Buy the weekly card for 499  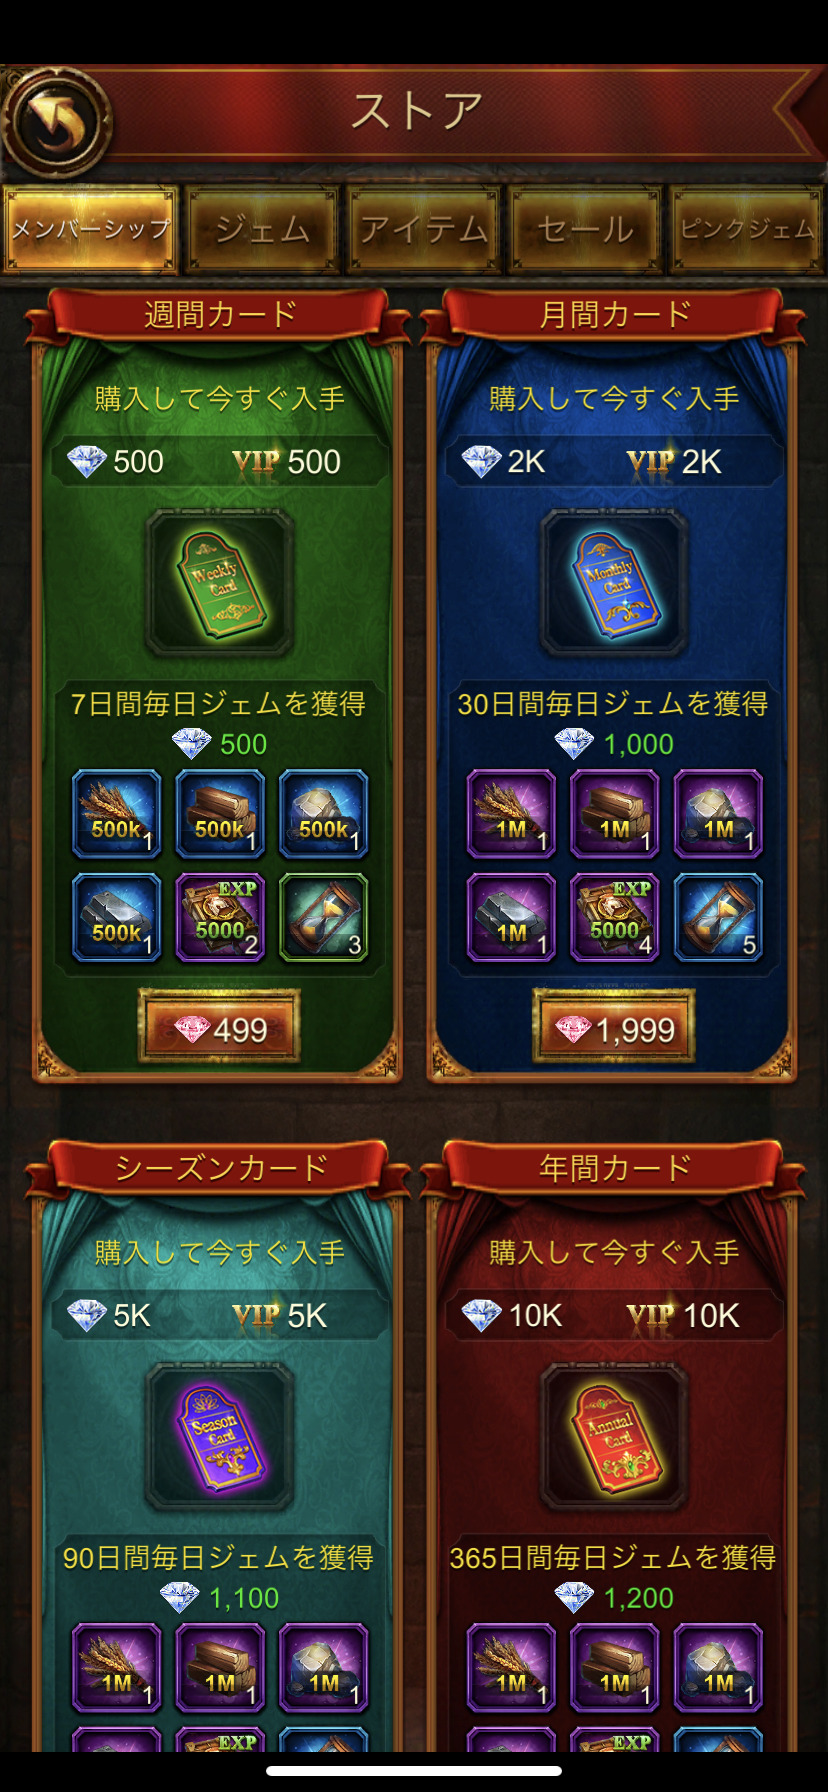[220, 1029]
